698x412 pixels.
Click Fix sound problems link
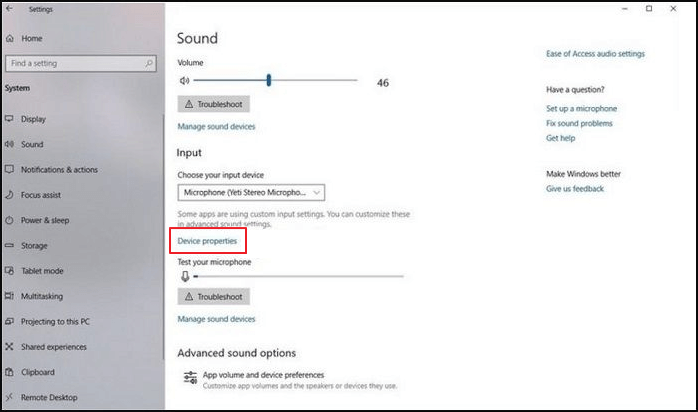(579, 123)
